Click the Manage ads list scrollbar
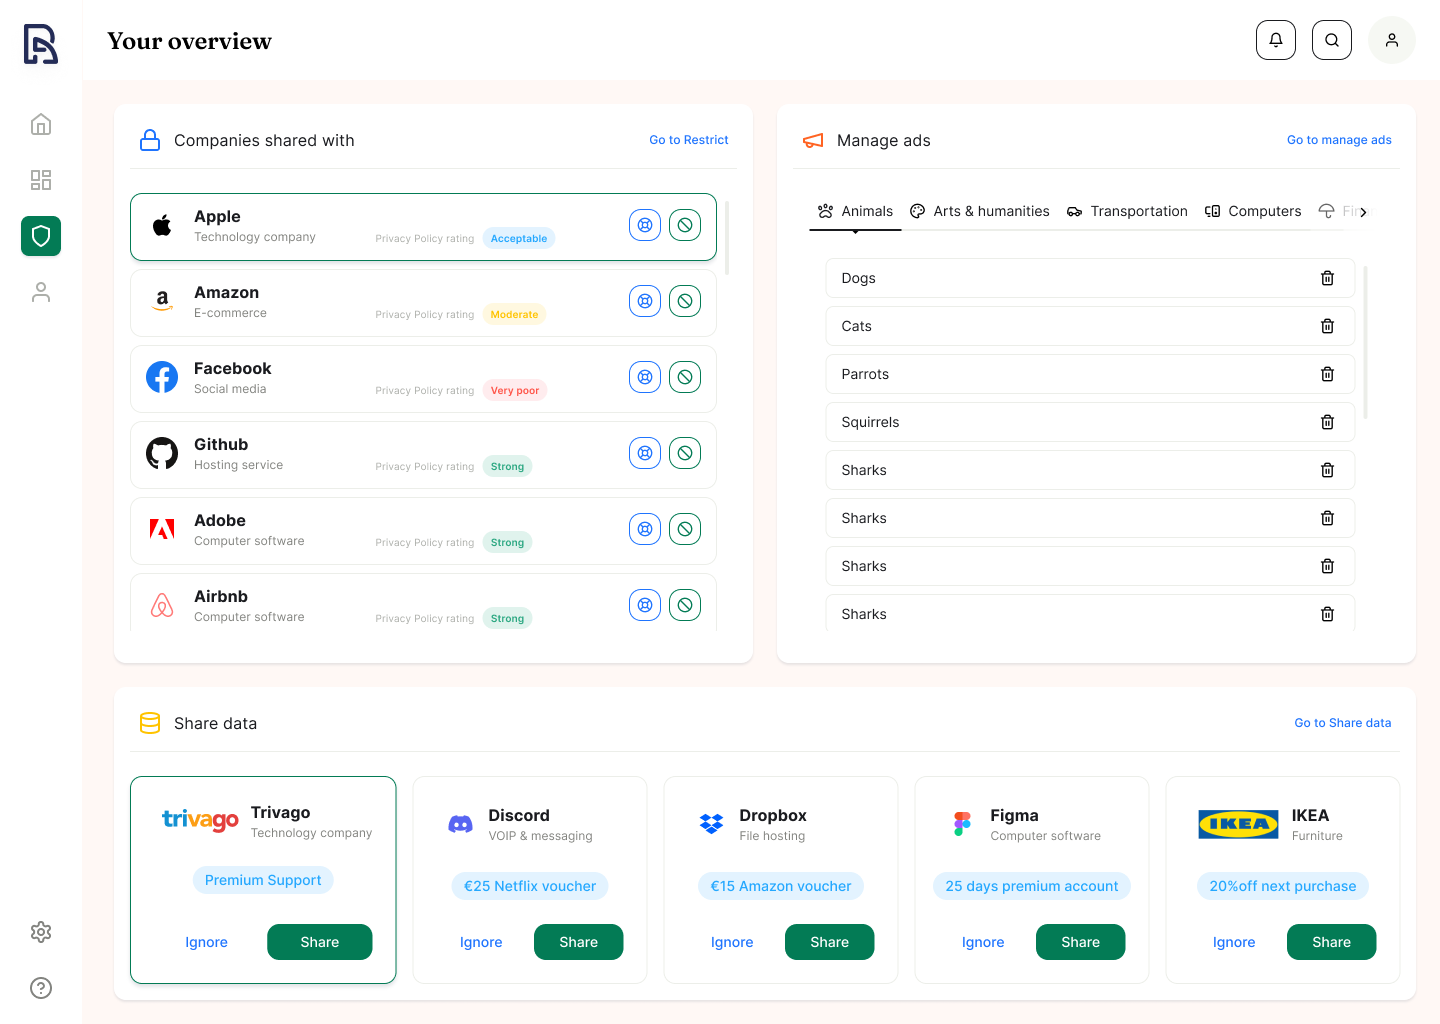 [1365, 342]
